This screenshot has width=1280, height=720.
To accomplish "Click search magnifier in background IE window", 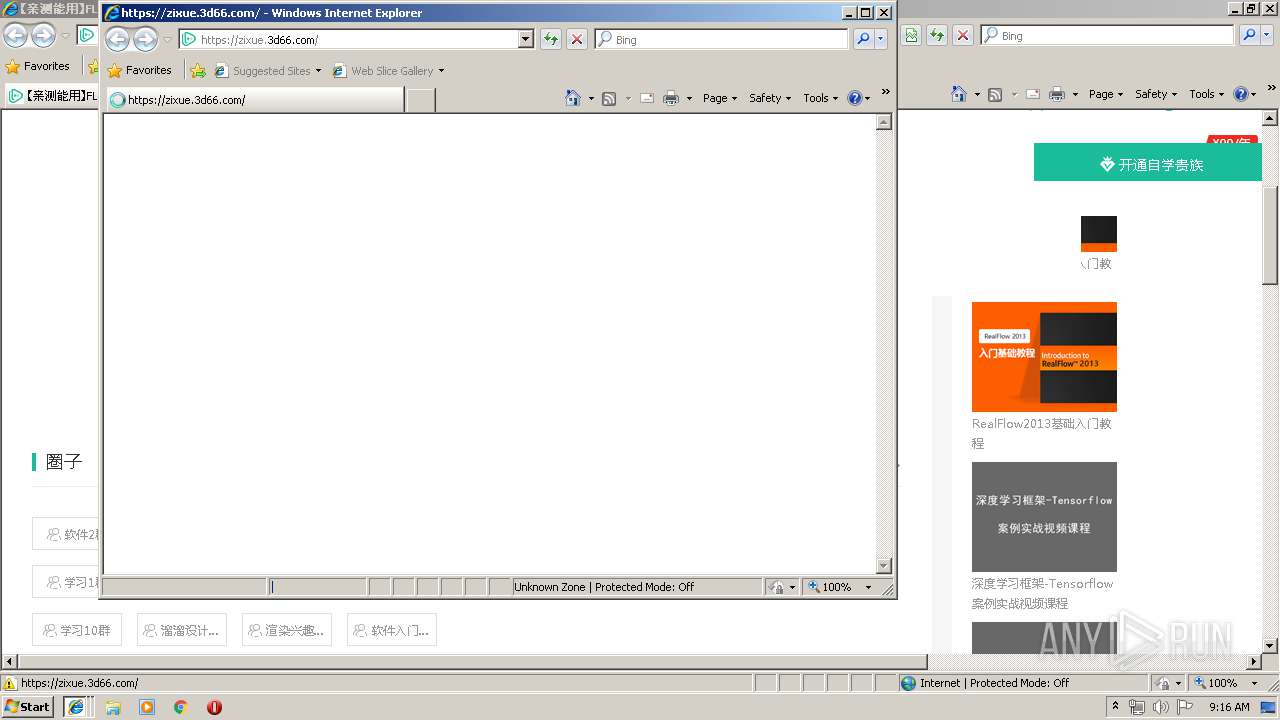I will pyautogui.click(x=1249, y=35).
